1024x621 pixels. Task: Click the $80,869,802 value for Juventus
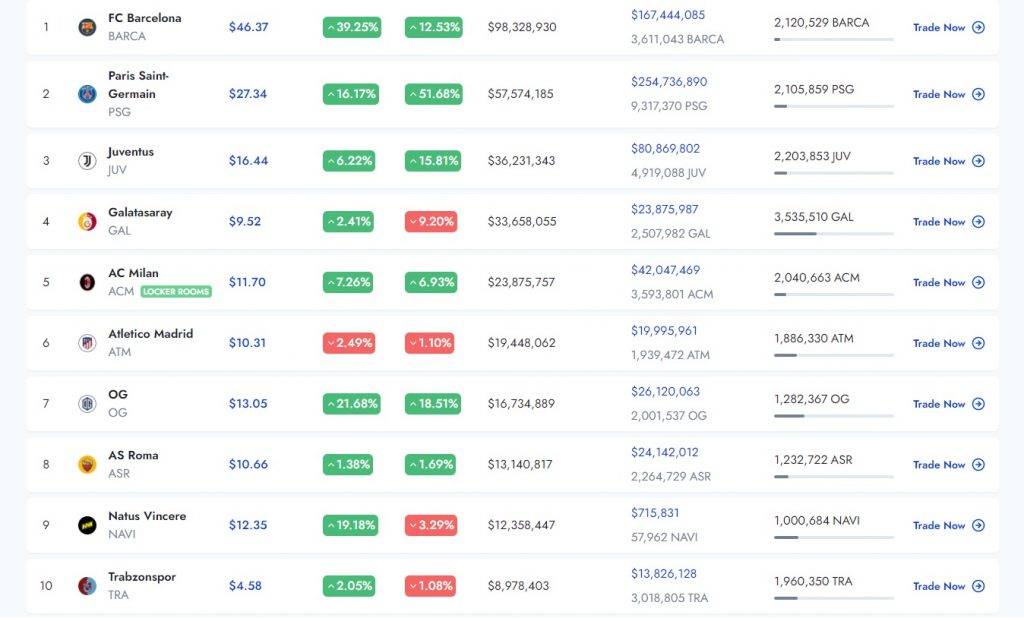click(665, 149)
